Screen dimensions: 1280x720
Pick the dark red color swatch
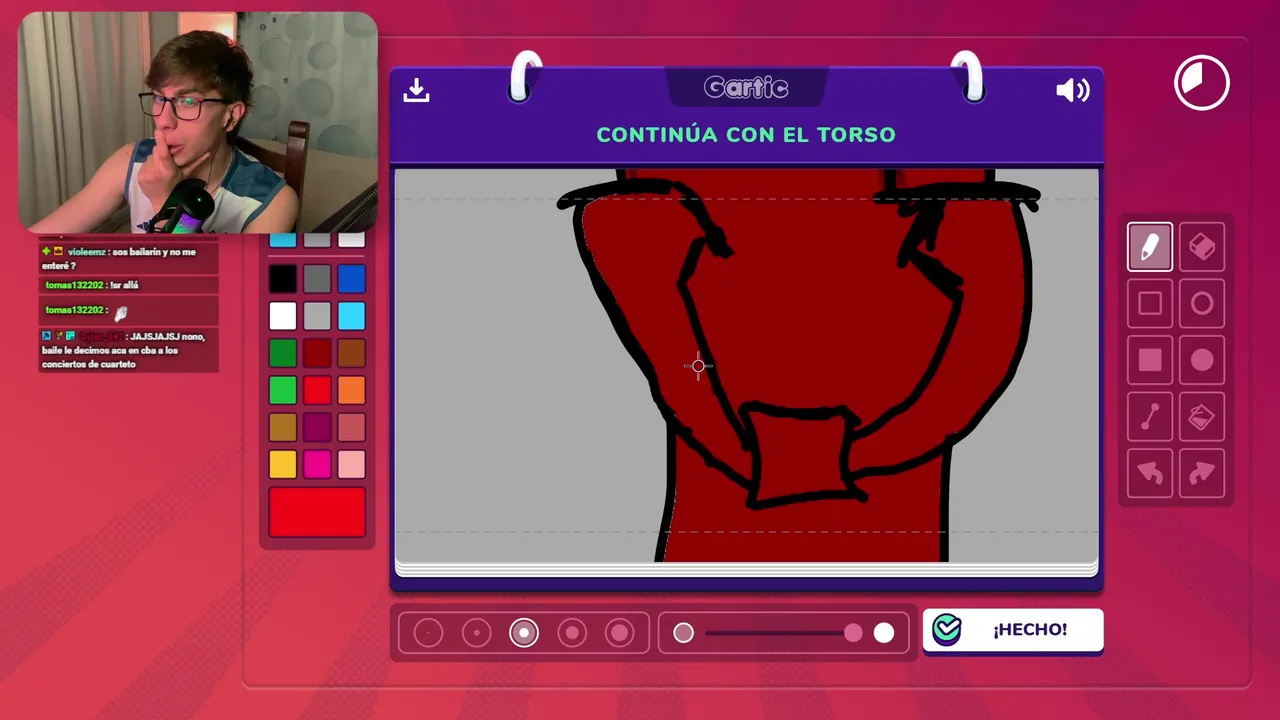(x=317, y=353)
